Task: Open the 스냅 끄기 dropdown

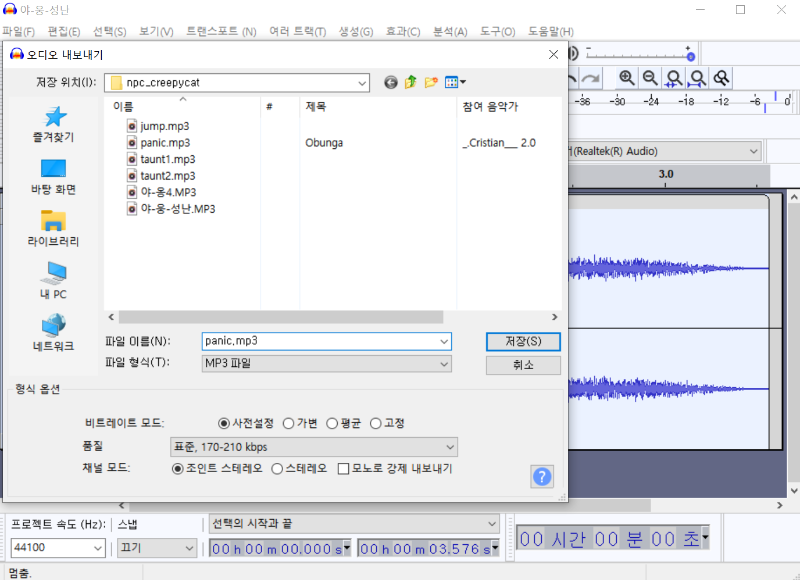Action: click(157, 548)
